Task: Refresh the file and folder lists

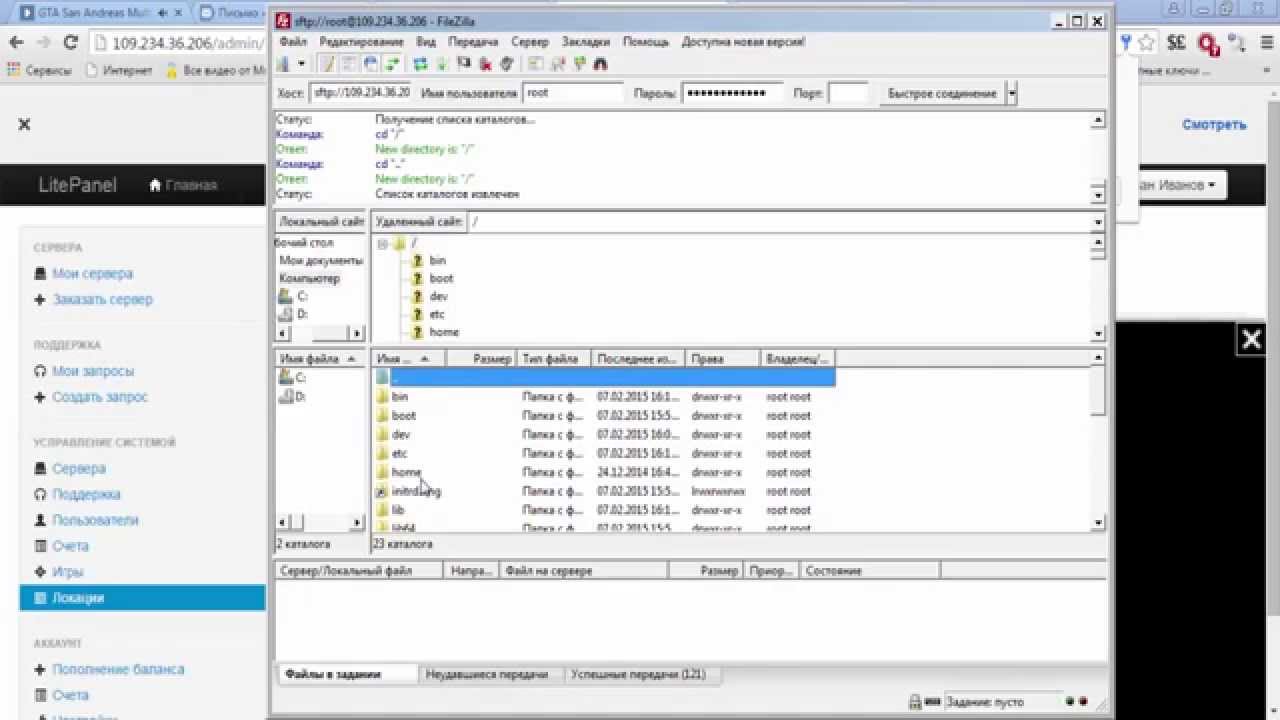Action: (420, 64)
